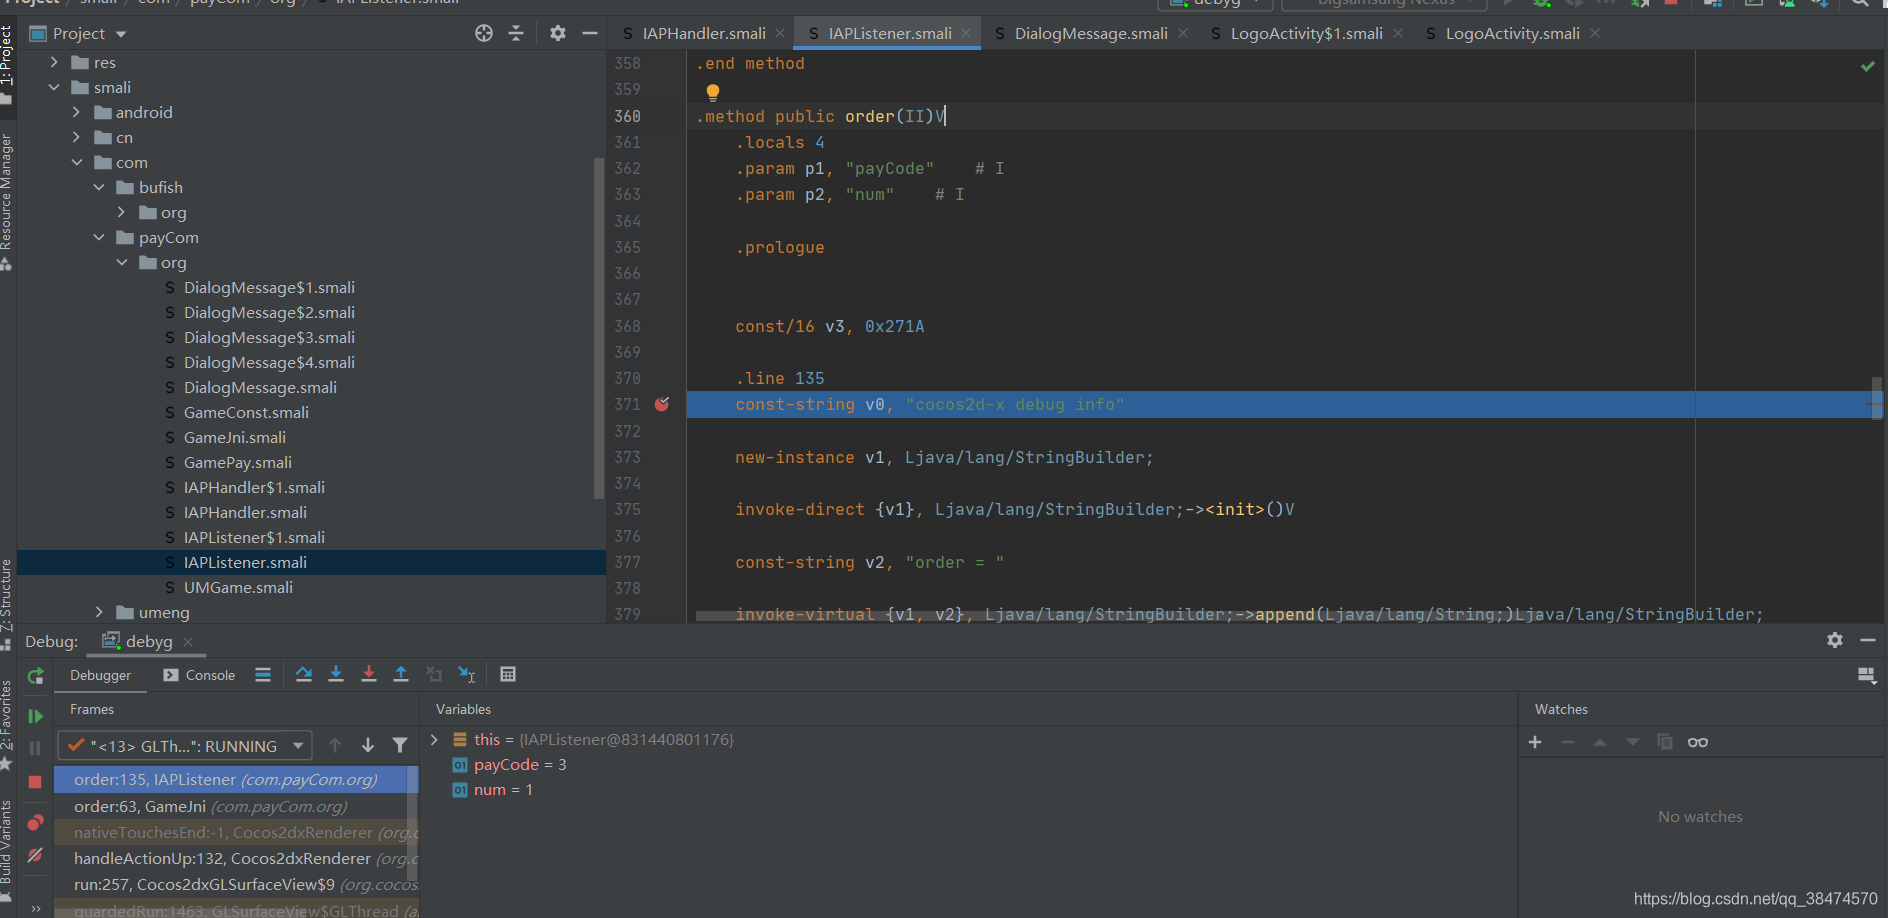1888x918 pixels.
Task: Open the Console tab
Action: [x=199, y=675]
